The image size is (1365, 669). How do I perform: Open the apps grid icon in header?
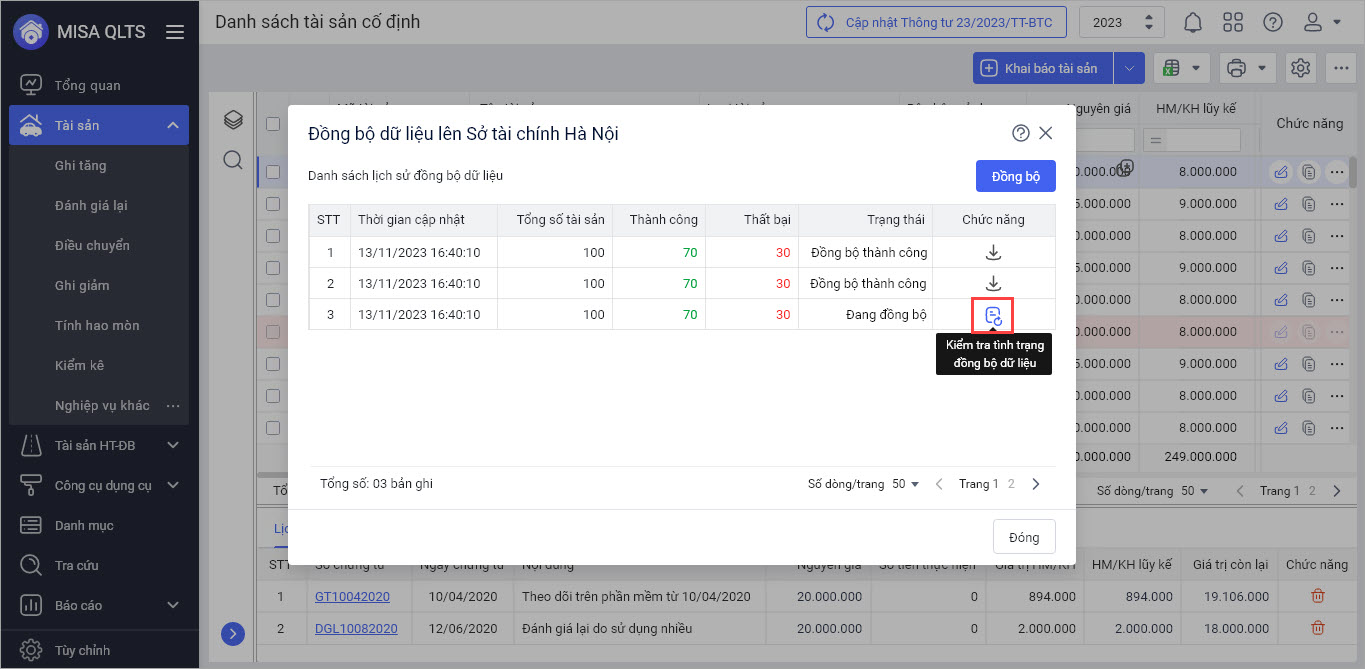(x=1233, y=22)
